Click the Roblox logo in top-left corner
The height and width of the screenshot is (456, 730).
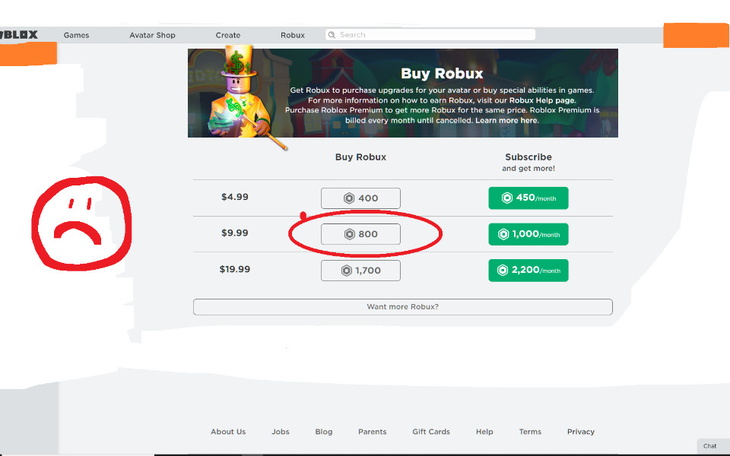tap(19, 34)
